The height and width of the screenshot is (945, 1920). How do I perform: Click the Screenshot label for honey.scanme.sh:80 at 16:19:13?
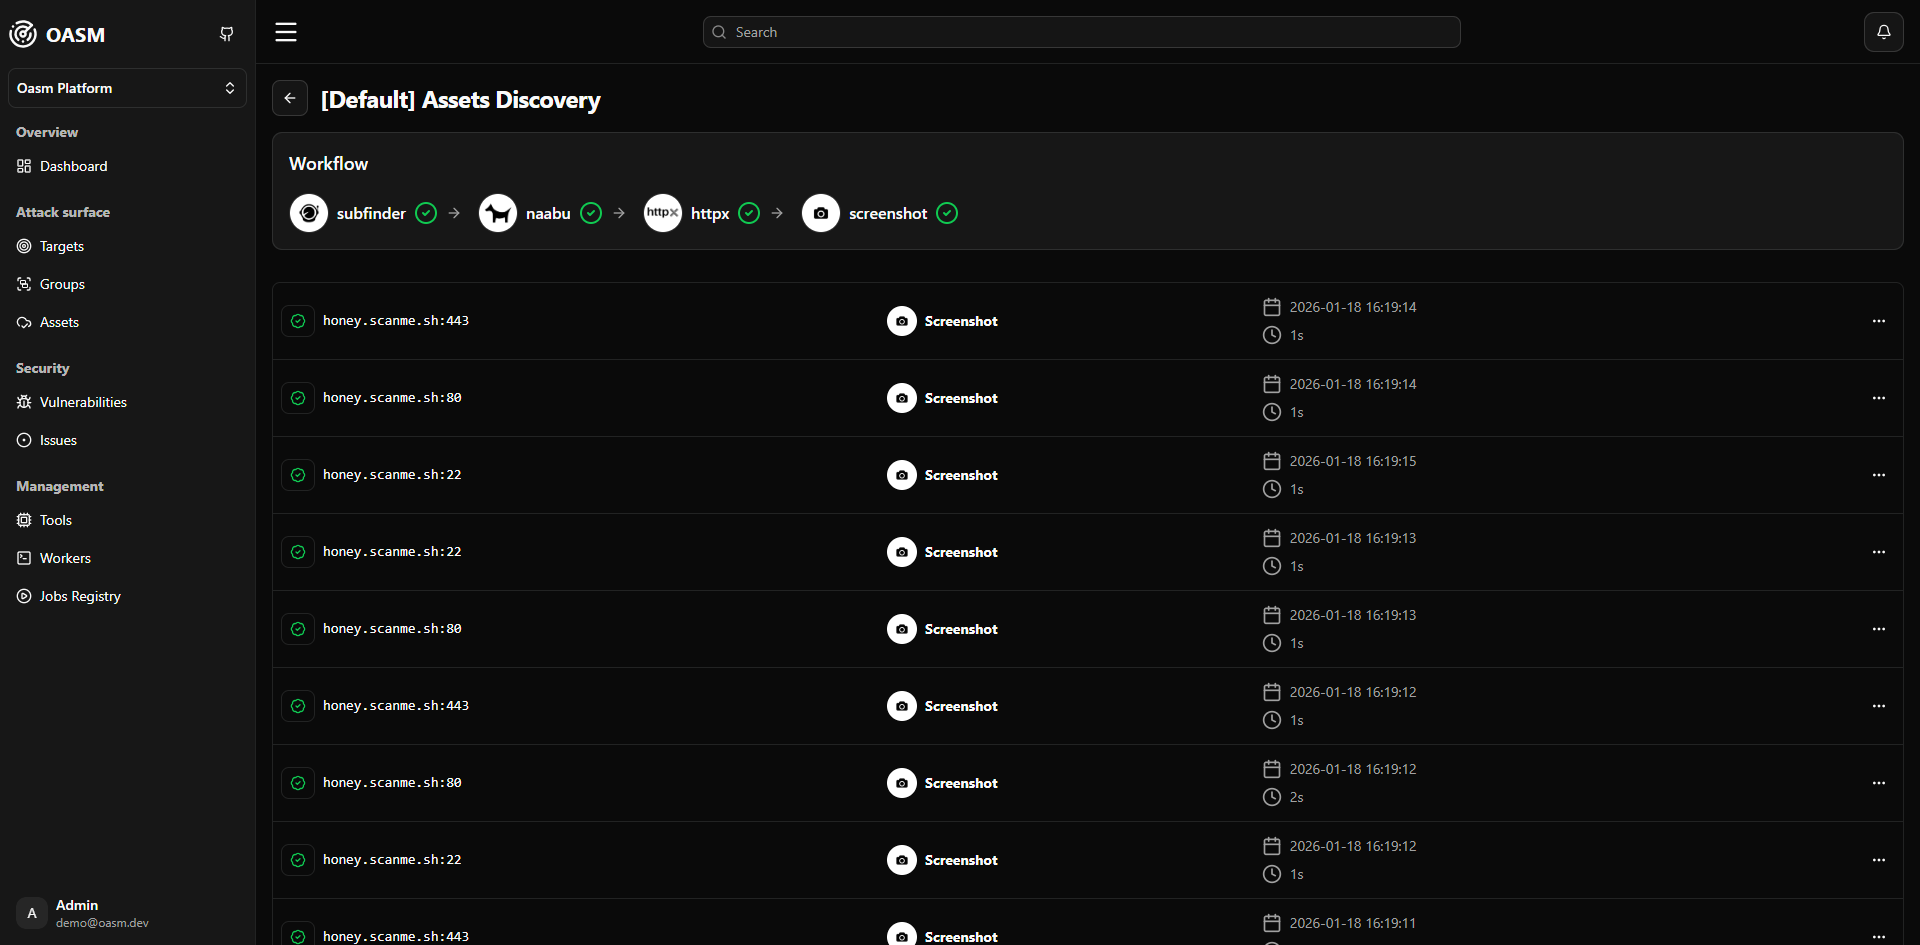click(x=961, y=629)
